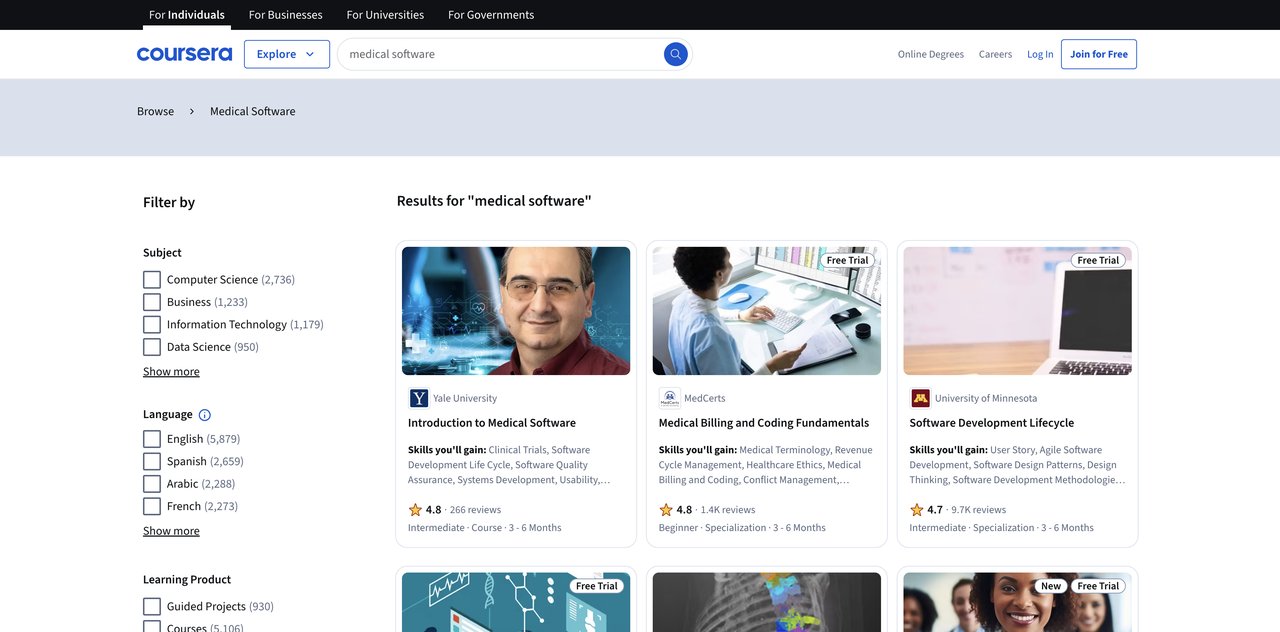This screenshot has height=632, width=1280.
Task: Toggle the French language filter
Action: (152, 506)
